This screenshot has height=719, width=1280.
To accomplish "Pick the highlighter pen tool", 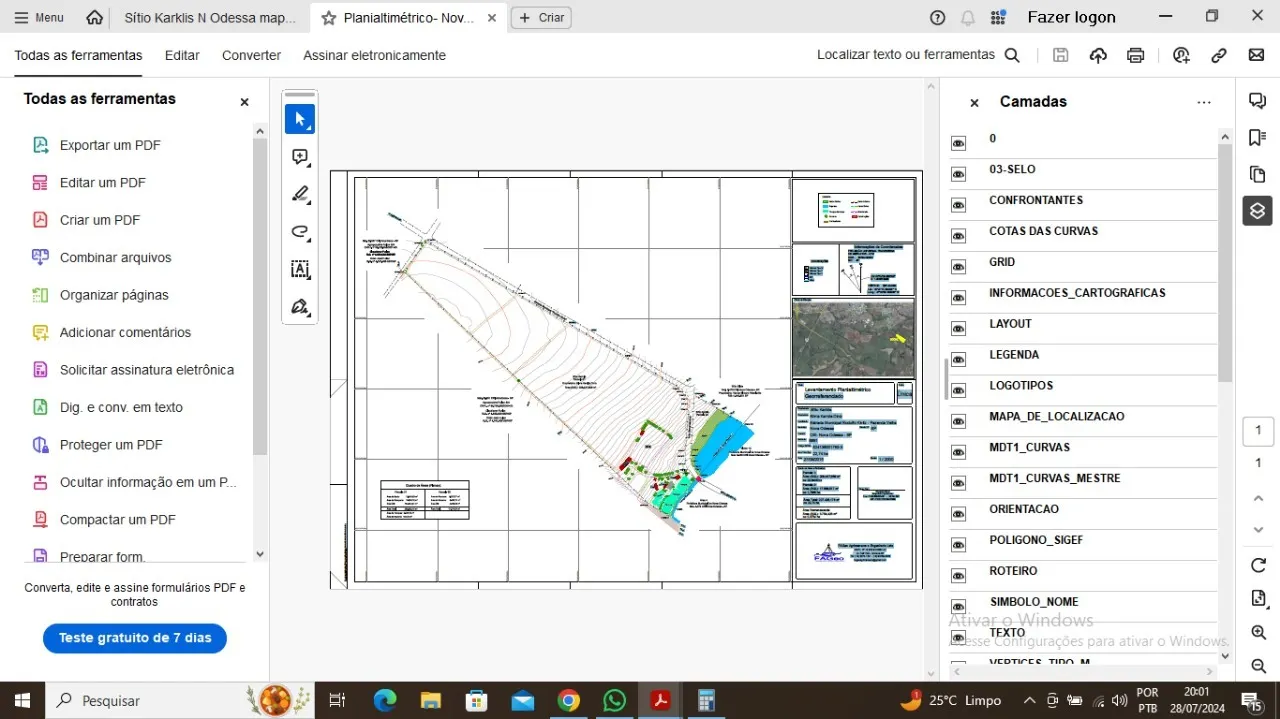I will 300,194.
